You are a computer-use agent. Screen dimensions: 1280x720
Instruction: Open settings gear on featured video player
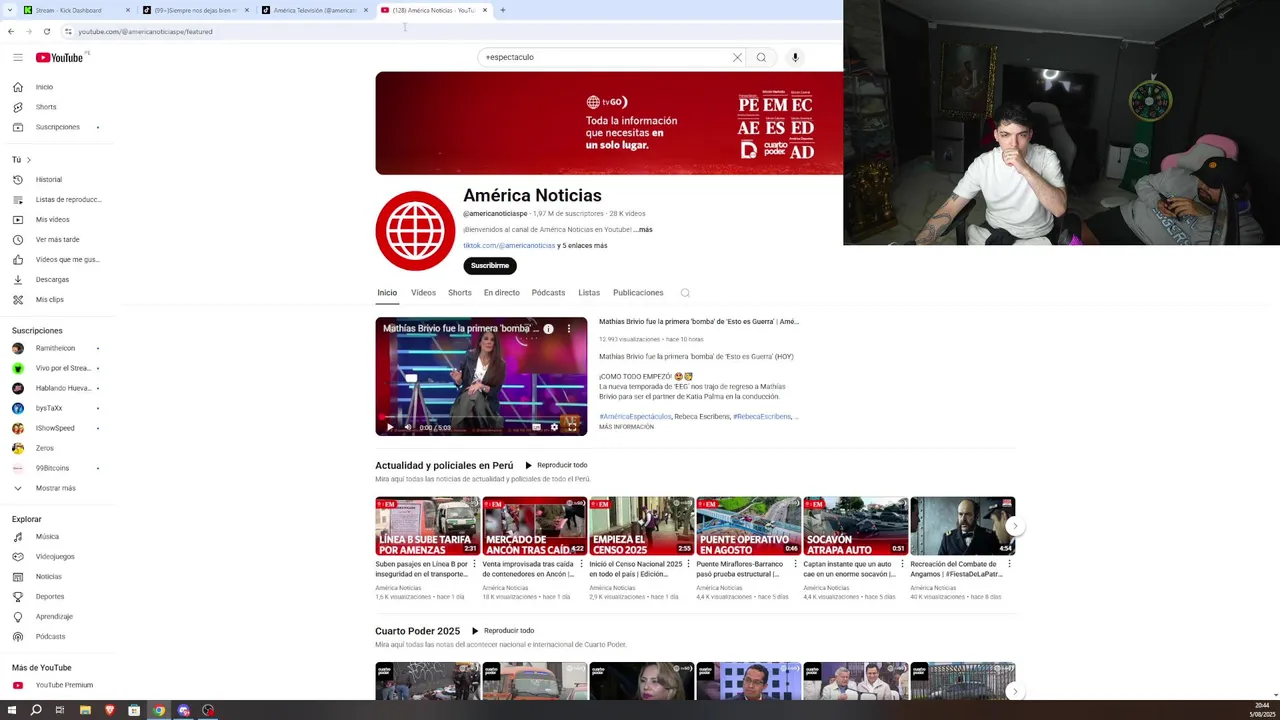[x=554, y=427]
